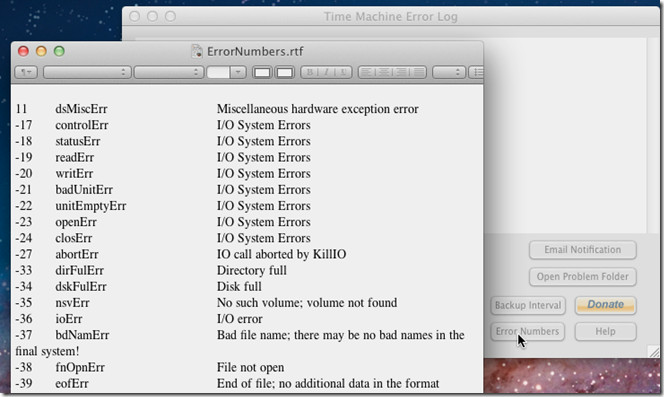
Task: Click the Error Numbers button
Action: [x=528, y=331]
